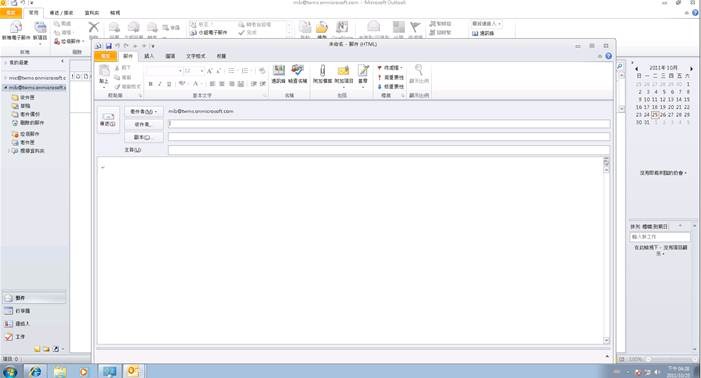Open the Zoom magnifier icon in message ribbon
The image size is (701, 378).
click(x=419, y=74)
